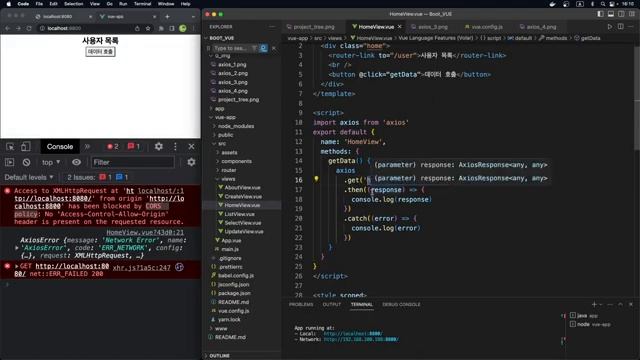Click the split editor icon
The height and width of the screenshot is (360, 640).
coord(620,27)
